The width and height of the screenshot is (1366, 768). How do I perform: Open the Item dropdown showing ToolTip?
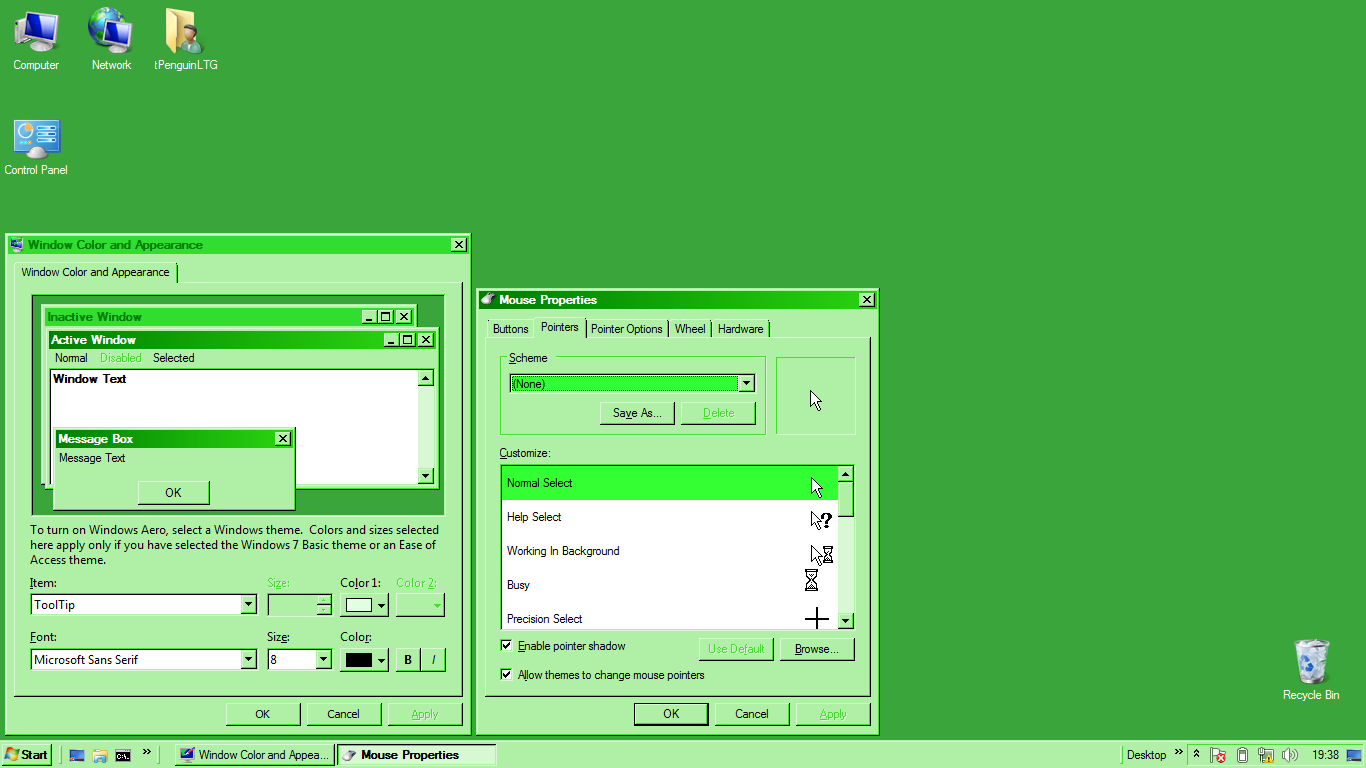[248, 605]
